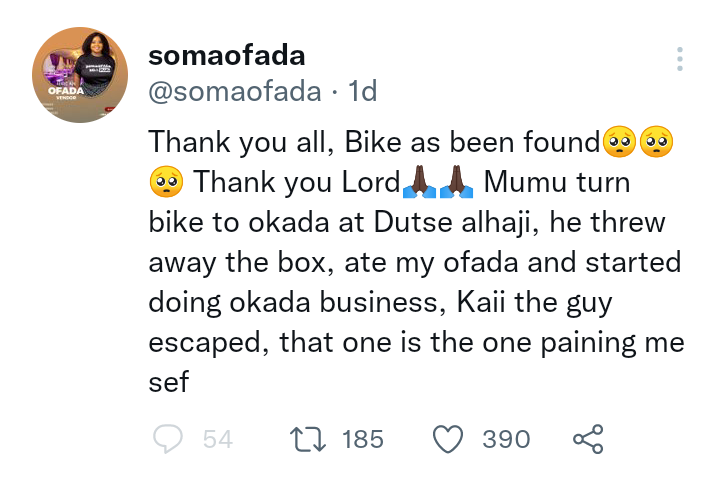Click the first pleading face emoji after 'found'
This screenshot has width=715, height=481.
point(618,142)
